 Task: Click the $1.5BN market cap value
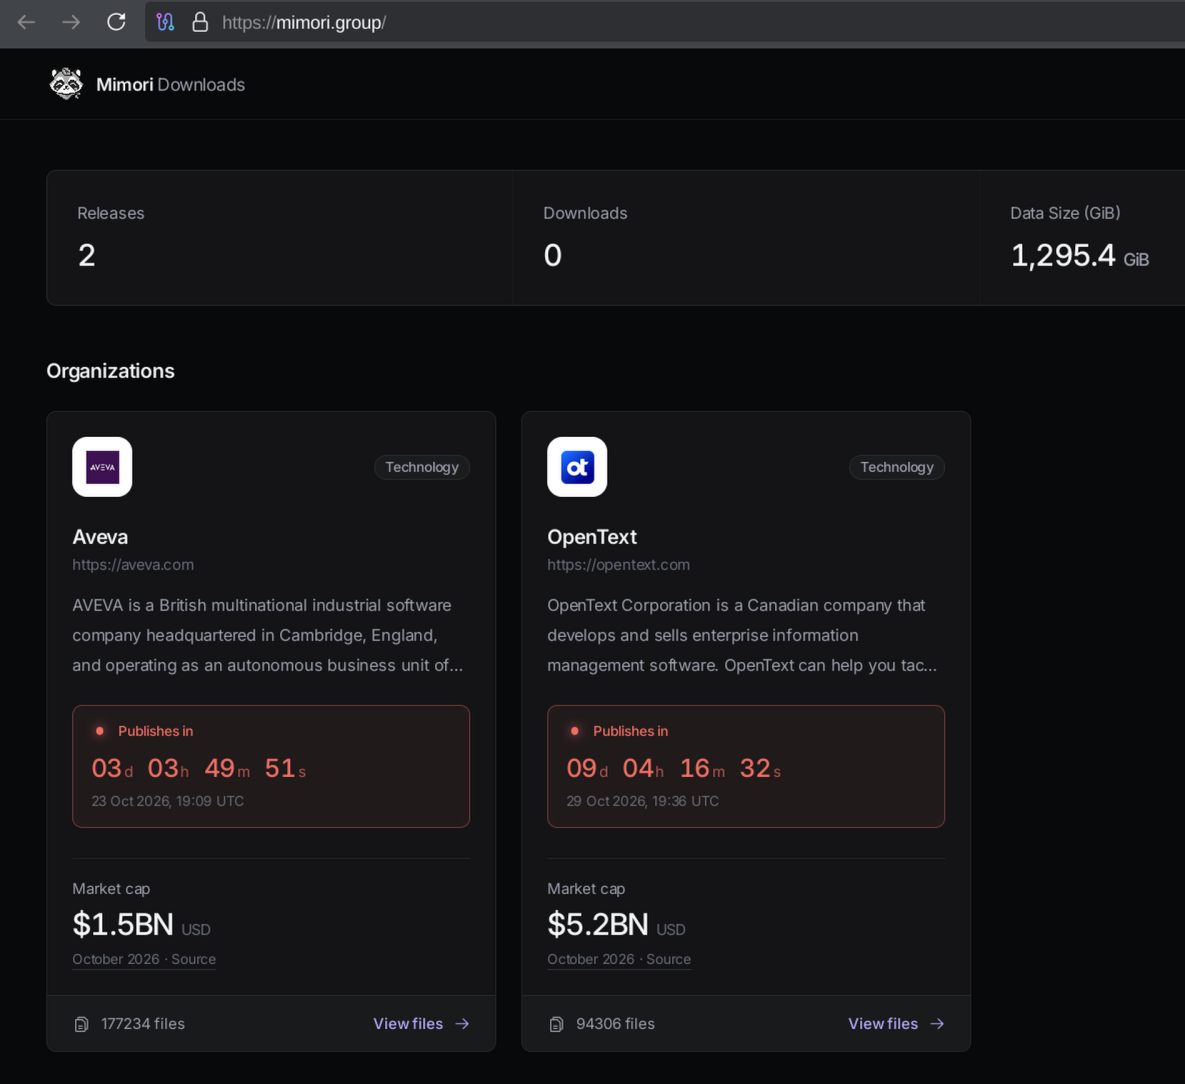[123, 924]
